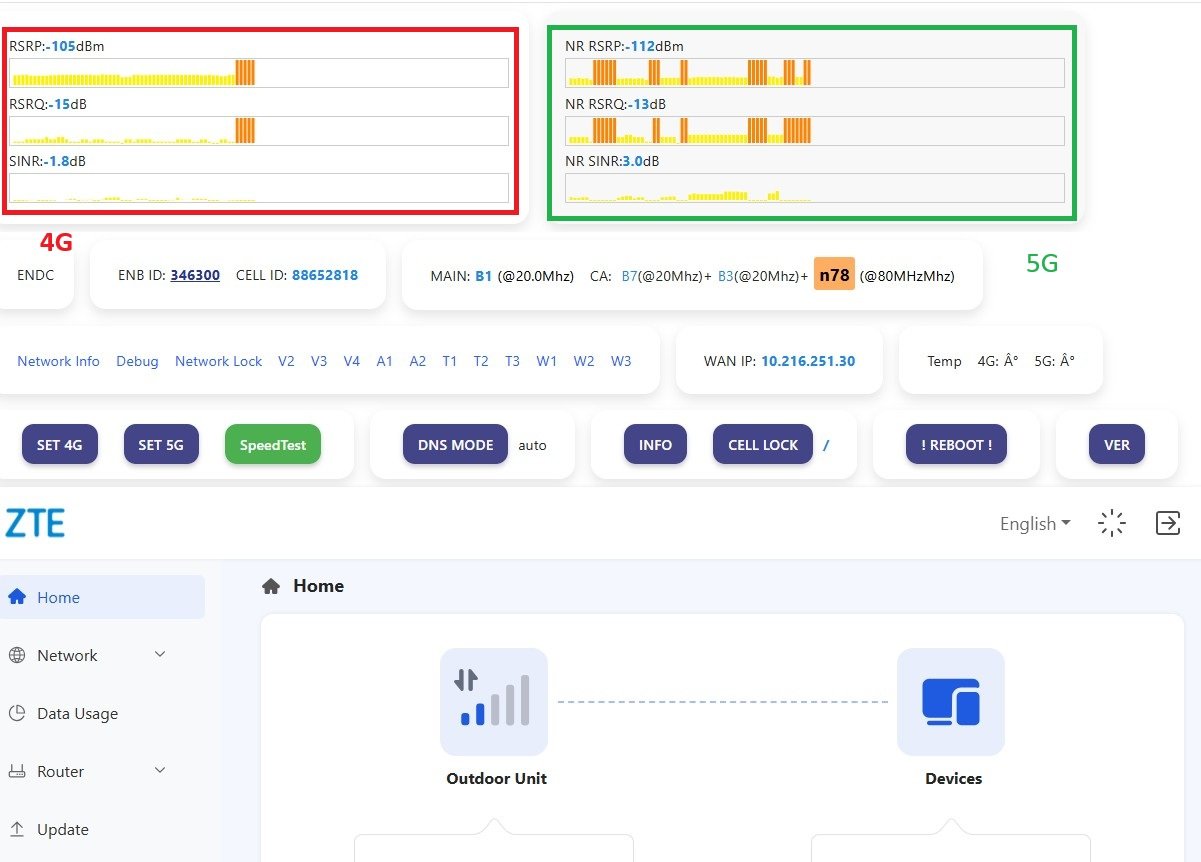Click the ZTE logo
Viewport: 1201px width, 862px height.
point(35,523)
